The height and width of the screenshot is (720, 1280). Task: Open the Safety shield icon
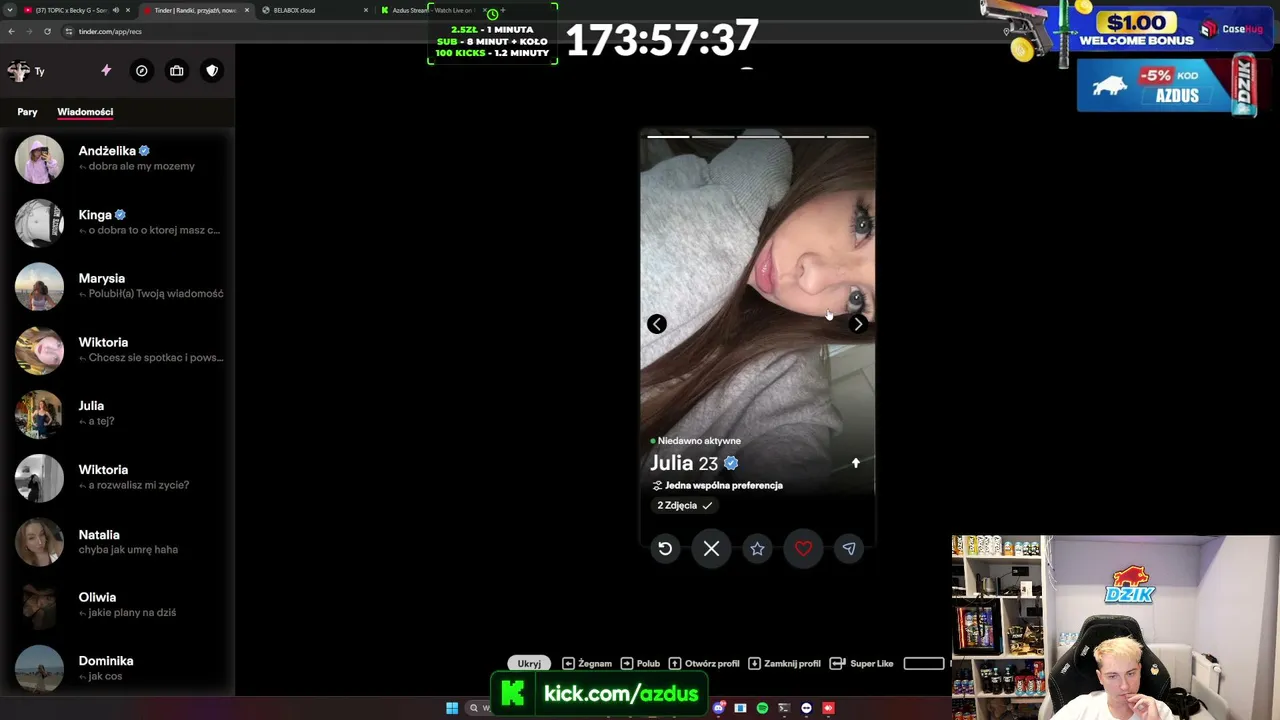click(x=212, y=71)
